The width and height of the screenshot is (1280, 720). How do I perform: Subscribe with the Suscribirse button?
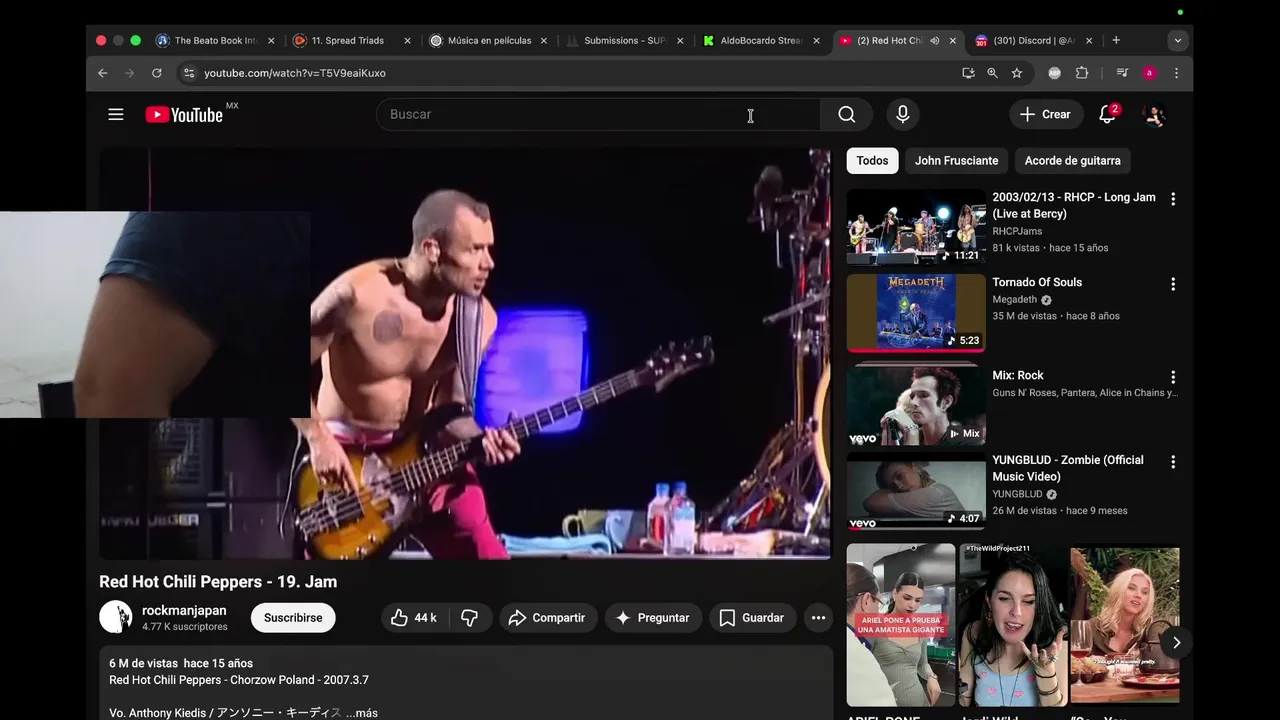point(293,618)
